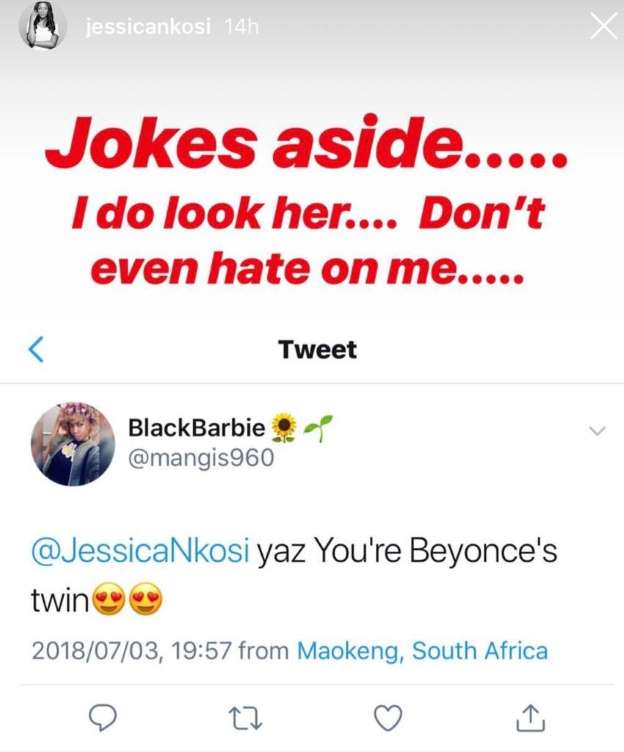Like the tweet with the heart icon
This screenshot has height=752, width=624.
[x=387, y=716]
